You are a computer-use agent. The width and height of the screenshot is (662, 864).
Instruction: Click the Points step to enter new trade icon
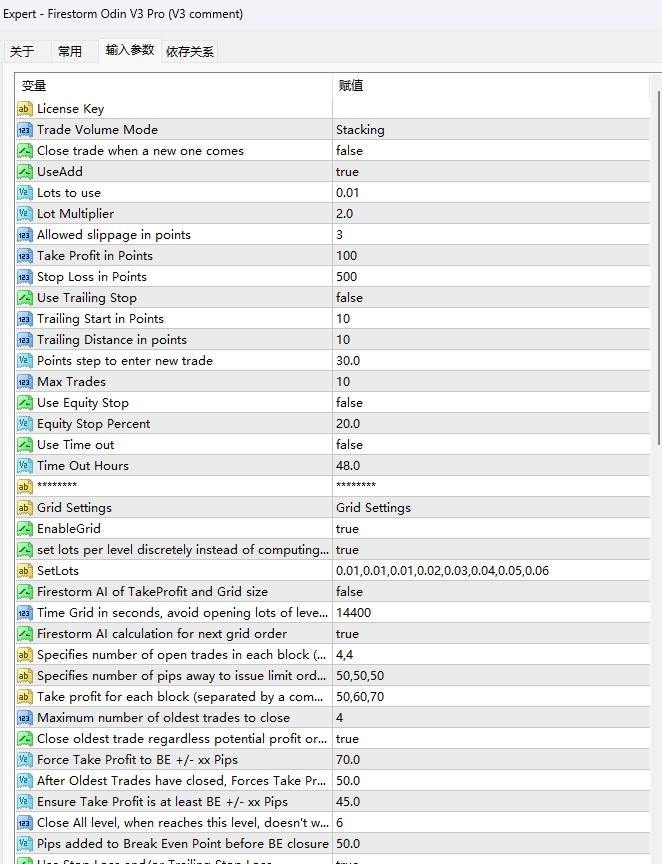click(24, 361)
